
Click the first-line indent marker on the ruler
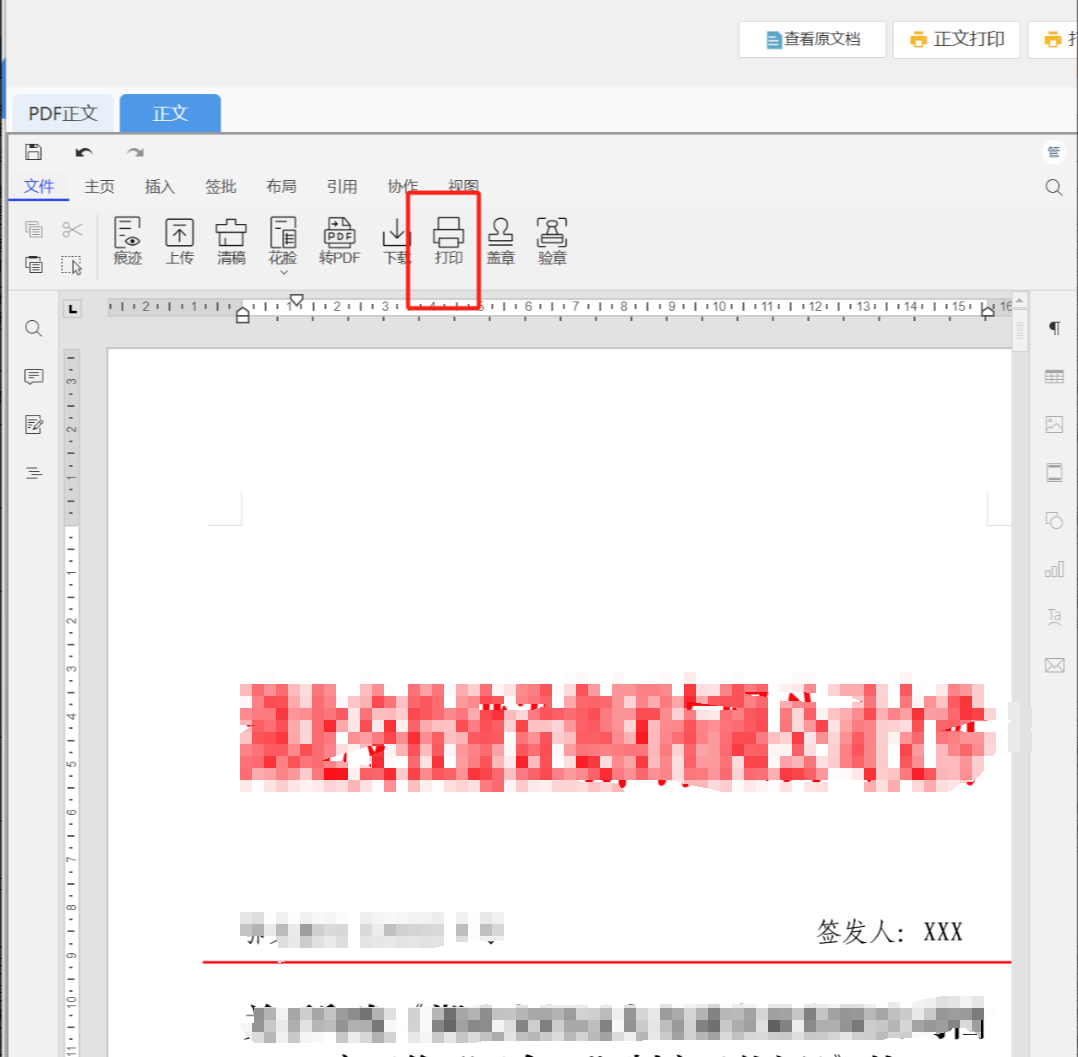point(296,297)
